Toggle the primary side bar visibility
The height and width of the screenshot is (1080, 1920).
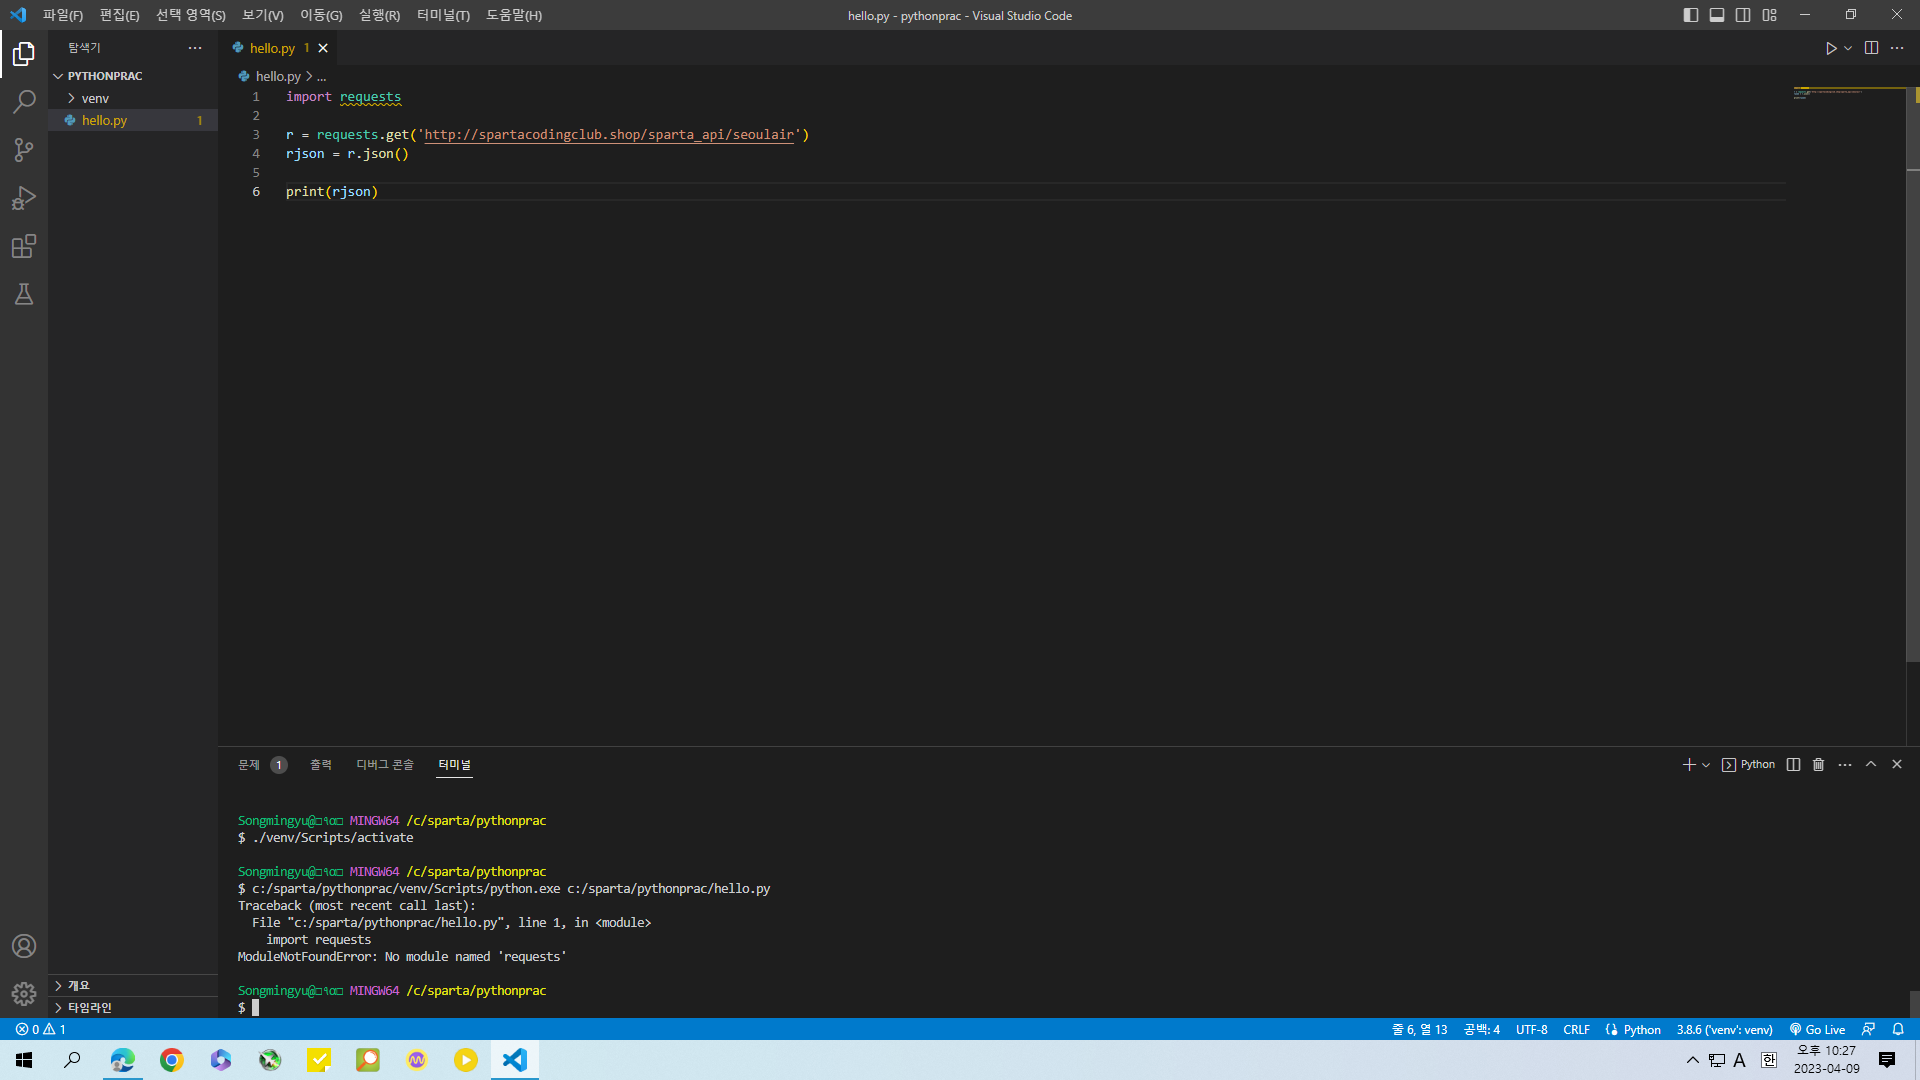click(x=1691, y=15)
